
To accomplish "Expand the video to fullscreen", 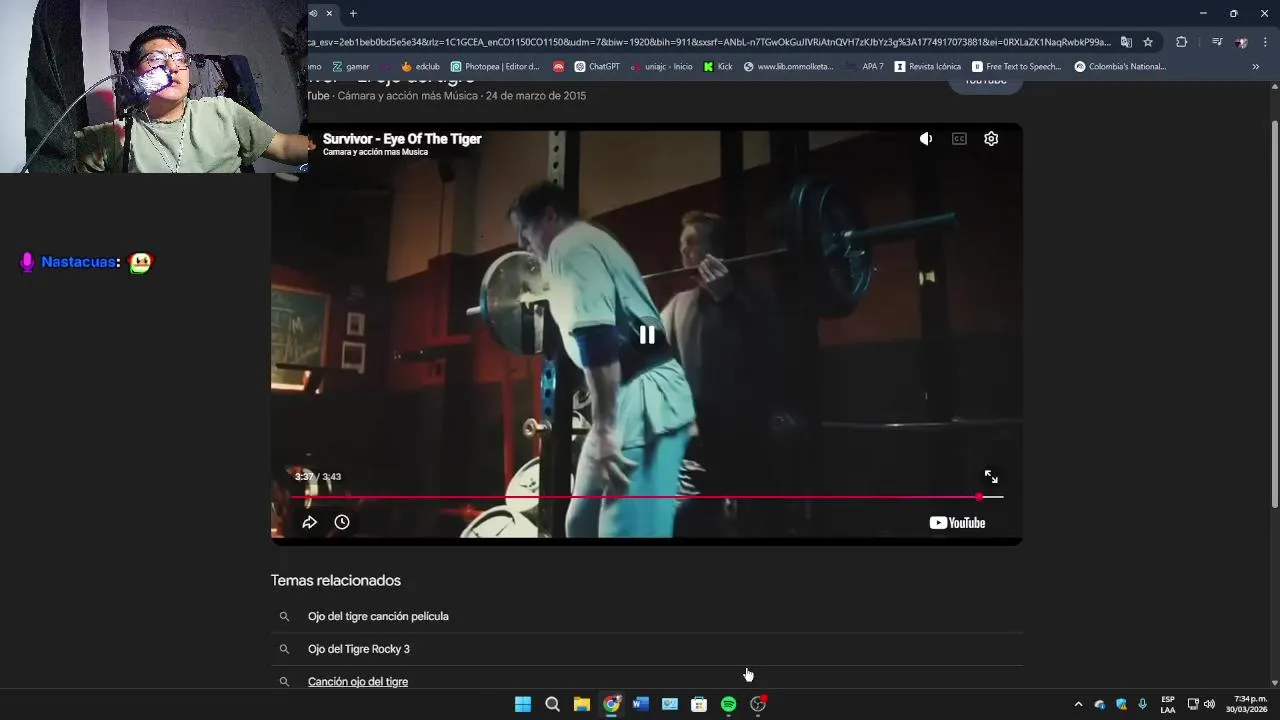I will [x=991, y=477].
